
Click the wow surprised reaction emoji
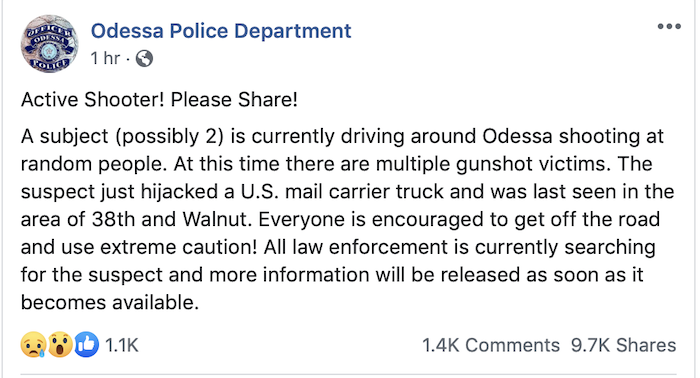tap(60, 345)
